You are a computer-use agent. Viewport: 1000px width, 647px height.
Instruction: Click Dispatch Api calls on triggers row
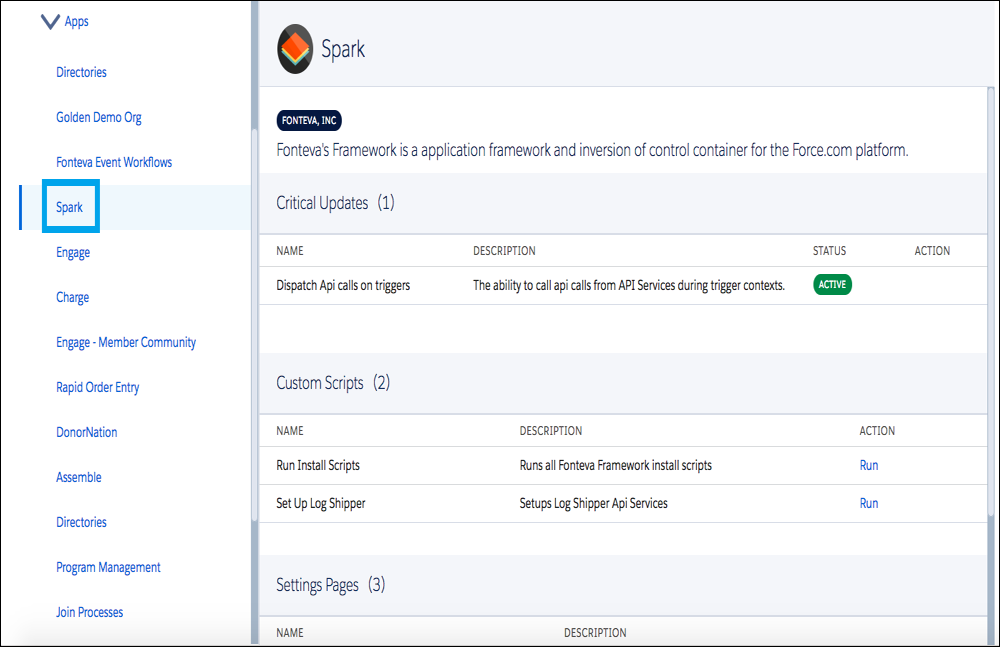[343, 285]
